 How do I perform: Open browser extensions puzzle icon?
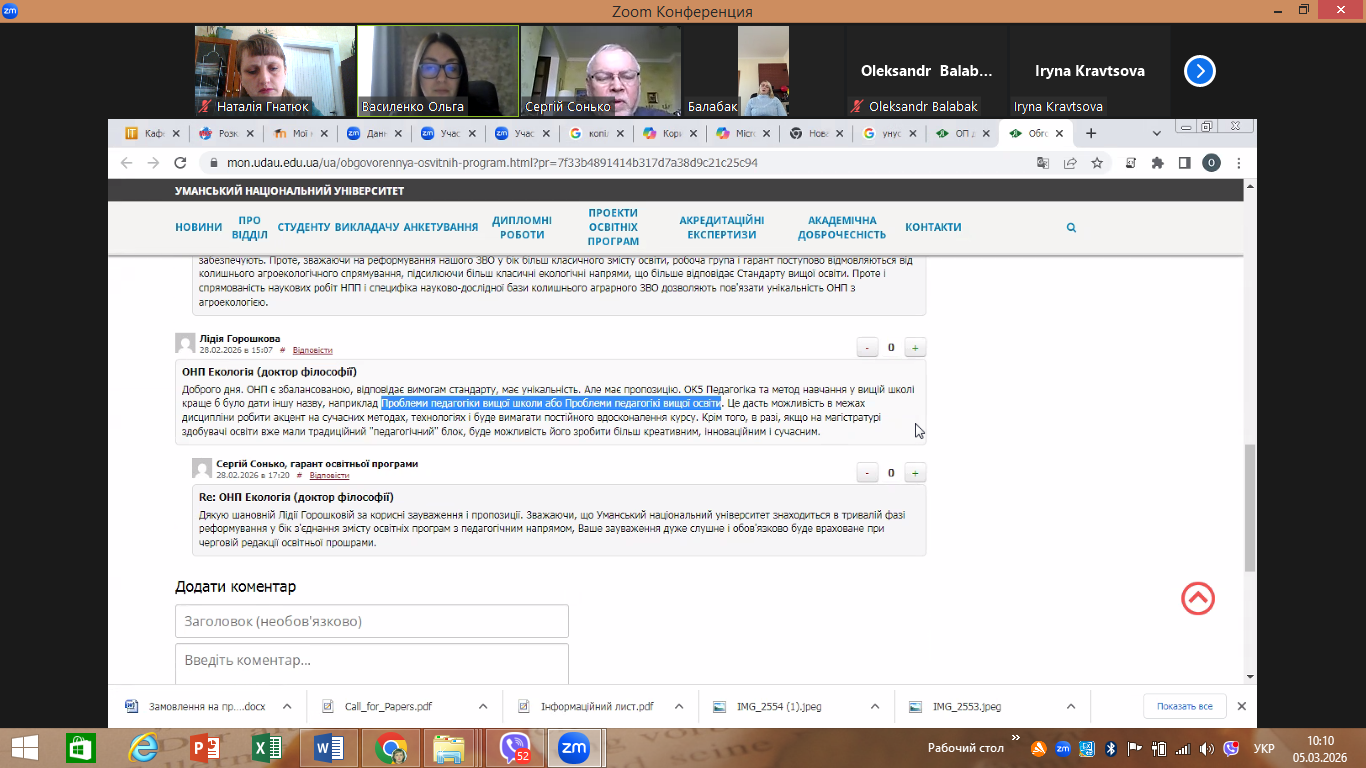click(1158, 163)
